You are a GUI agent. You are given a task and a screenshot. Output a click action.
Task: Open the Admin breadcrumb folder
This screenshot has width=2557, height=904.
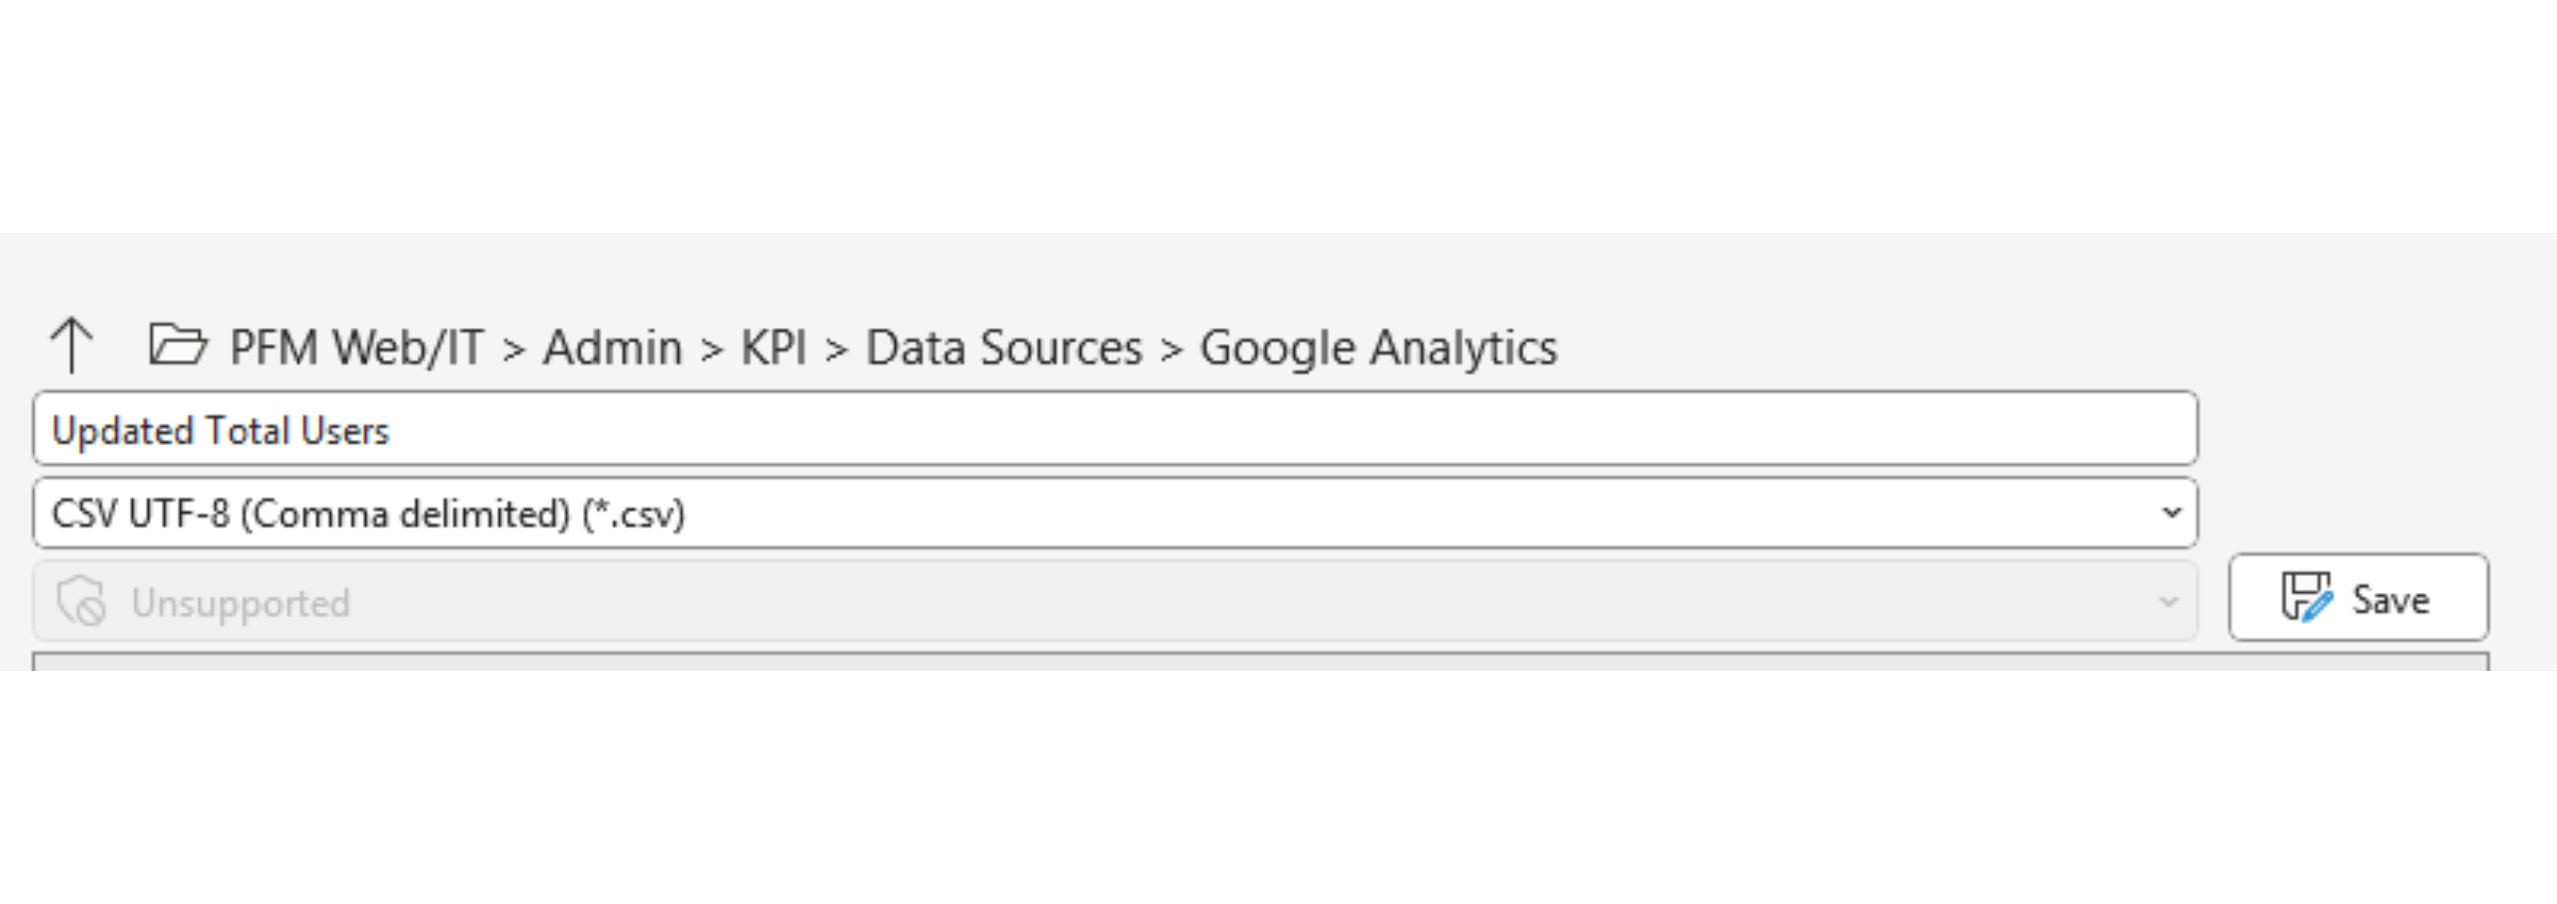pyautogui.click(x=613, y=347)
